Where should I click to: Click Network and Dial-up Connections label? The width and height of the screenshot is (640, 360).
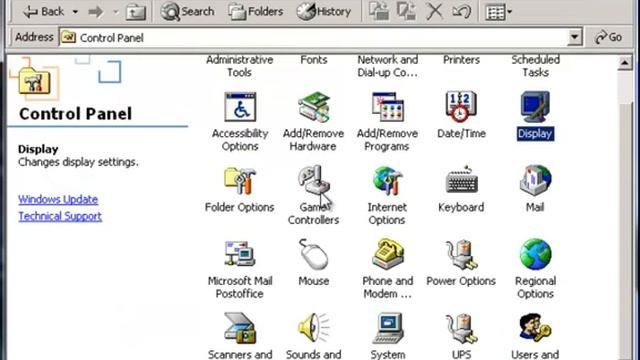(387, 66)
